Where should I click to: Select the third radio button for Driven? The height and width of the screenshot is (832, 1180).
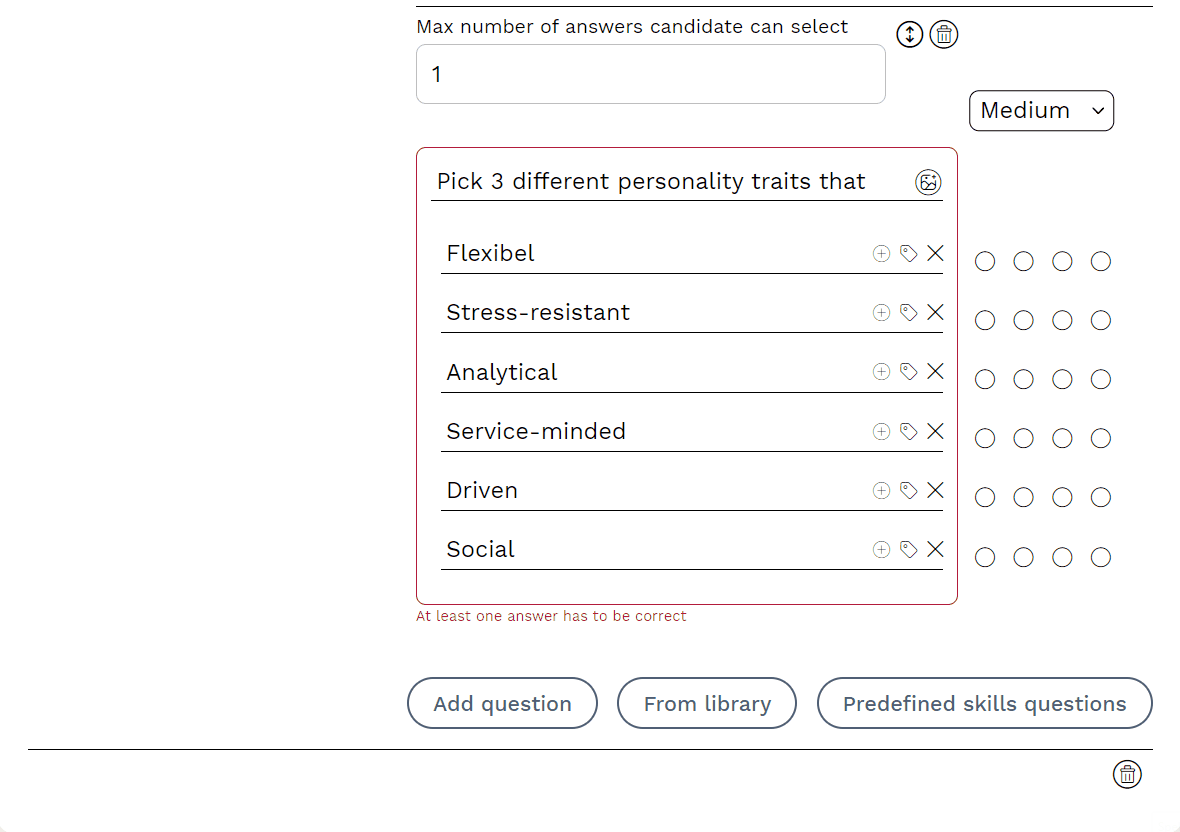1062,498
